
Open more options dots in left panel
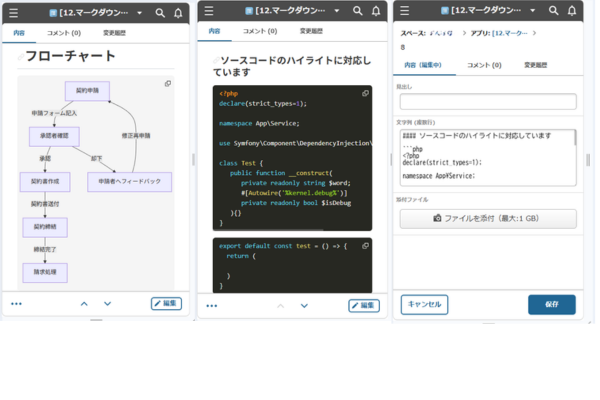(16, 304)
